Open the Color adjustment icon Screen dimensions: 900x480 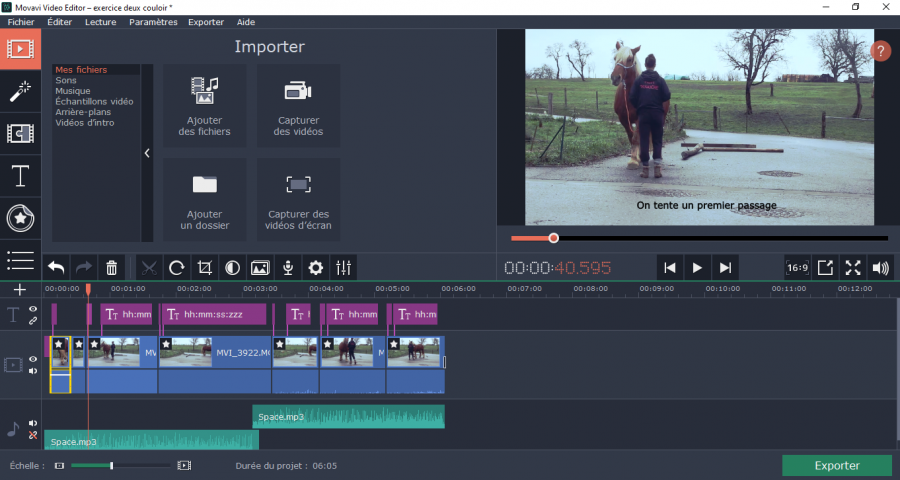coord(232,268)
